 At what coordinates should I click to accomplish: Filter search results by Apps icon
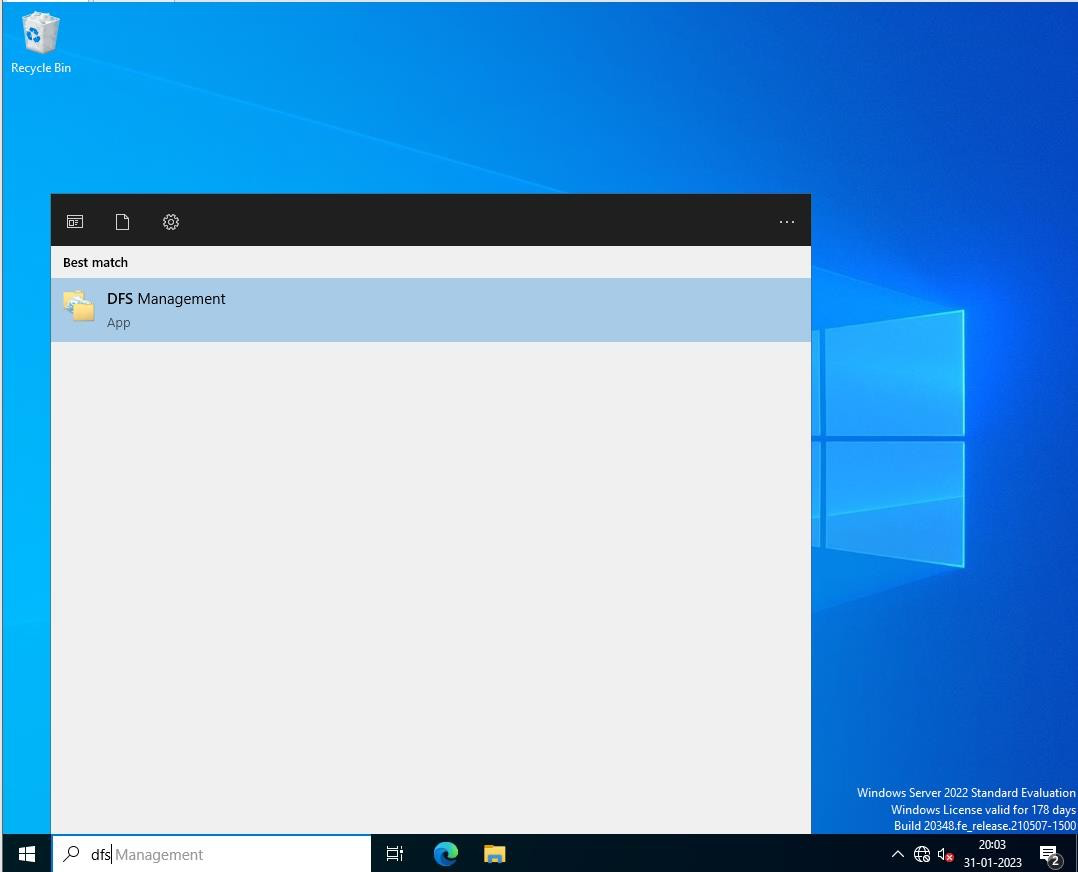click(75, 221)
